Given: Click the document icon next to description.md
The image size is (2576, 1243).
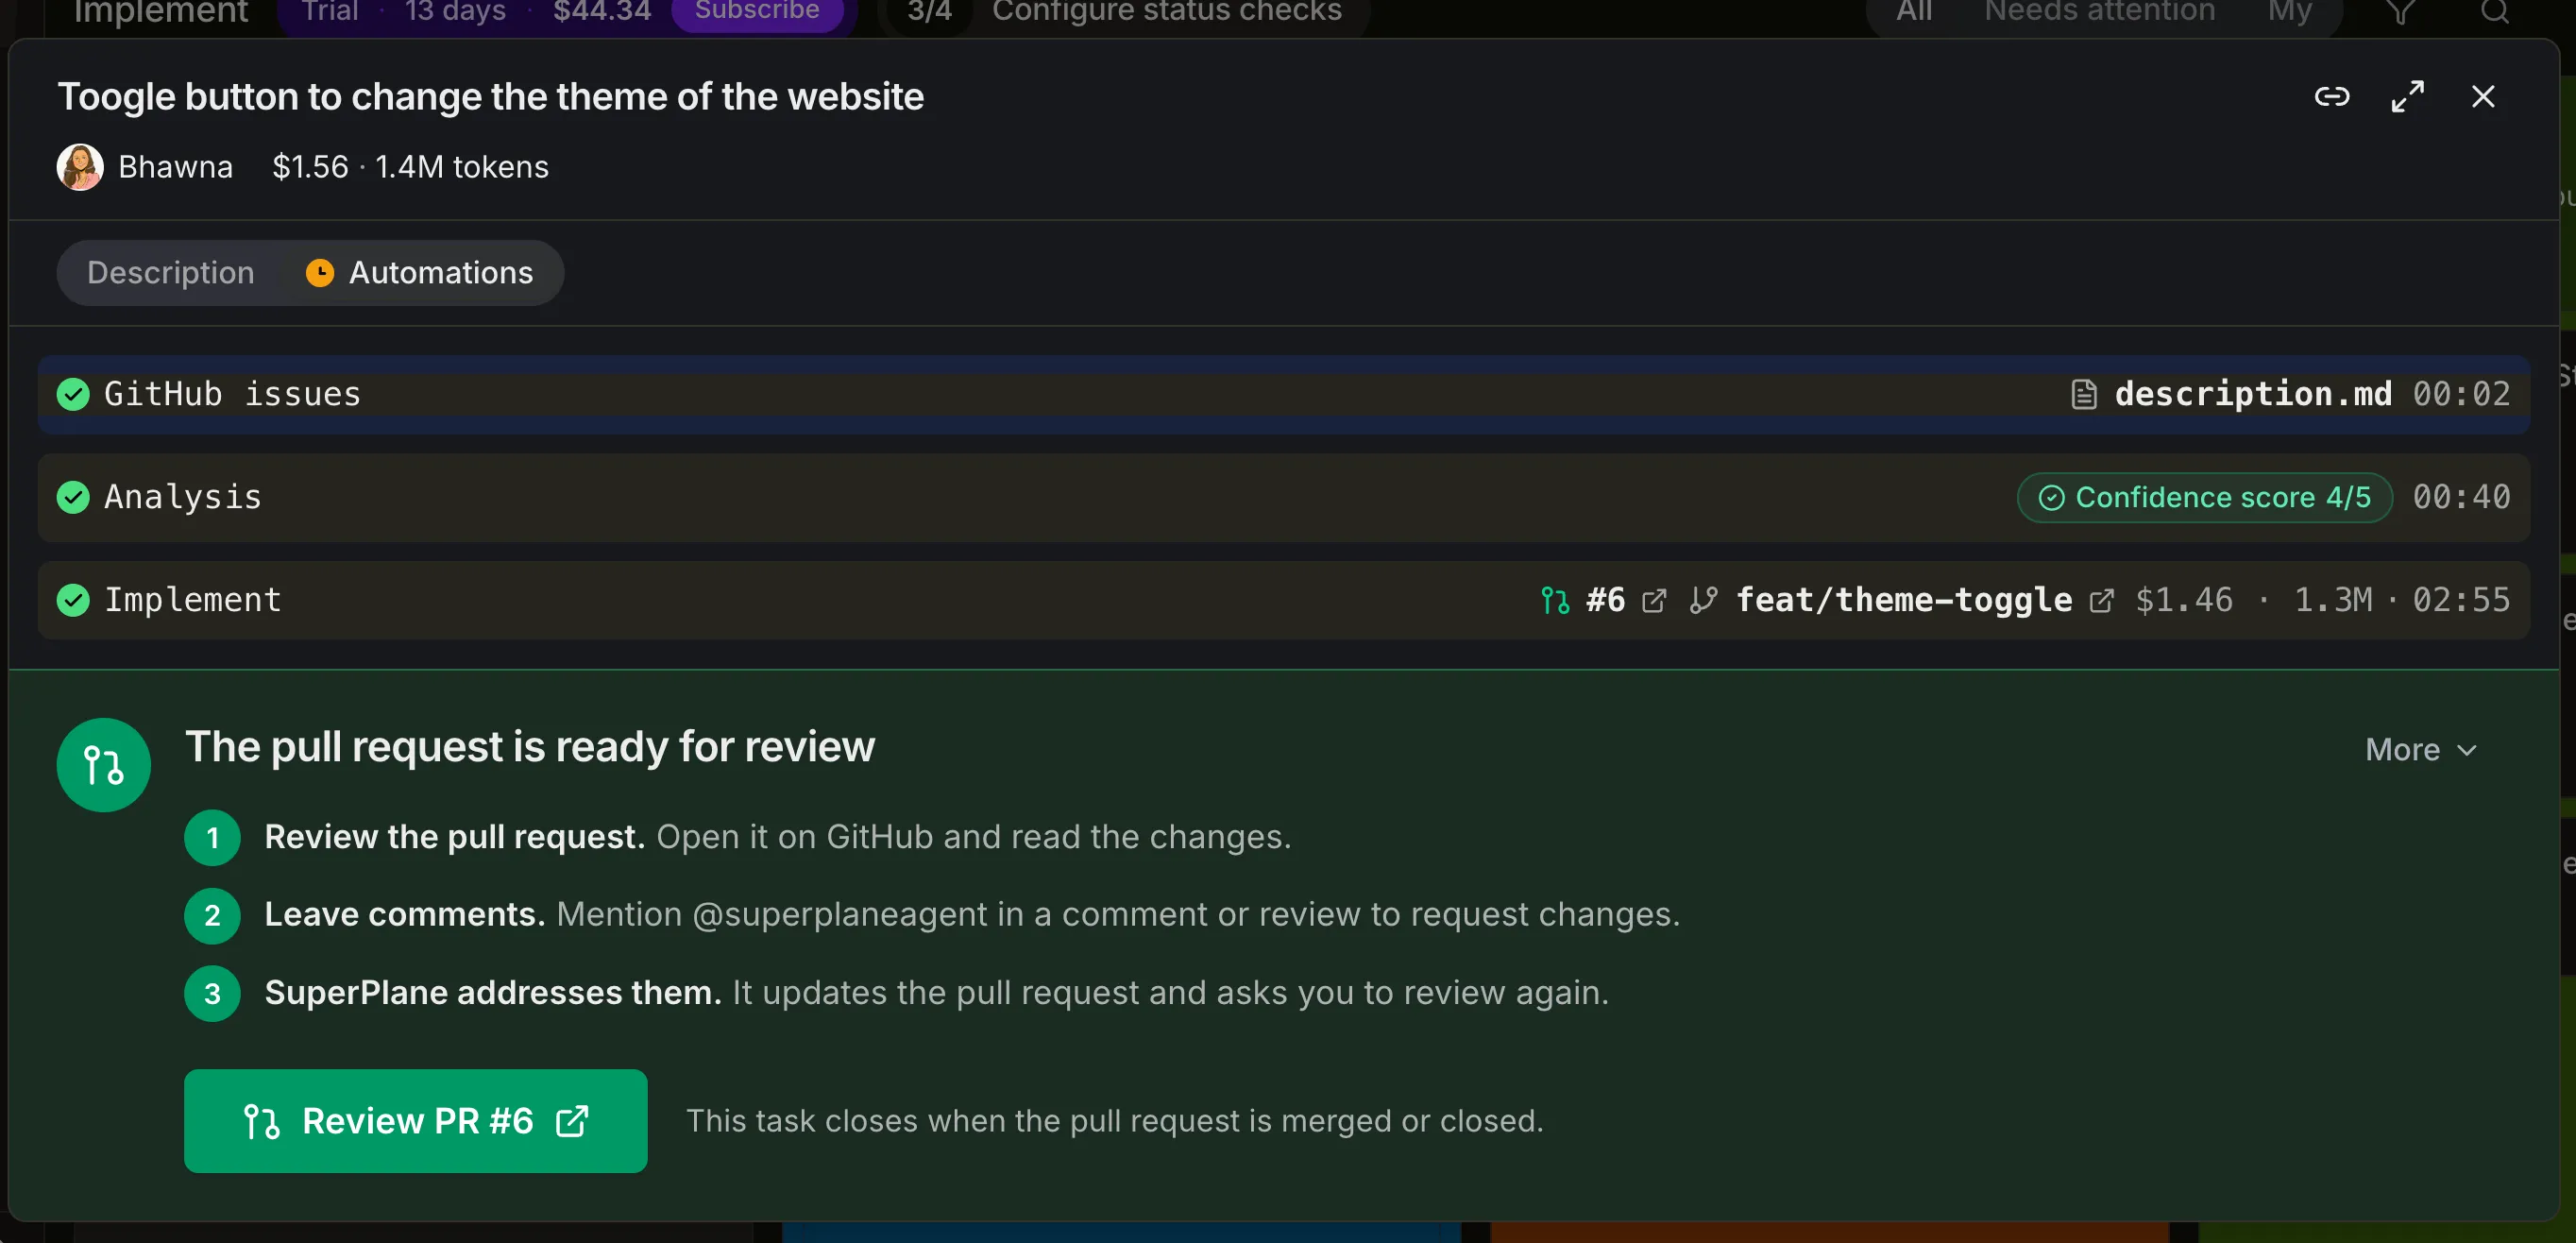Looking at the screenshot, I should (2084, 394).
